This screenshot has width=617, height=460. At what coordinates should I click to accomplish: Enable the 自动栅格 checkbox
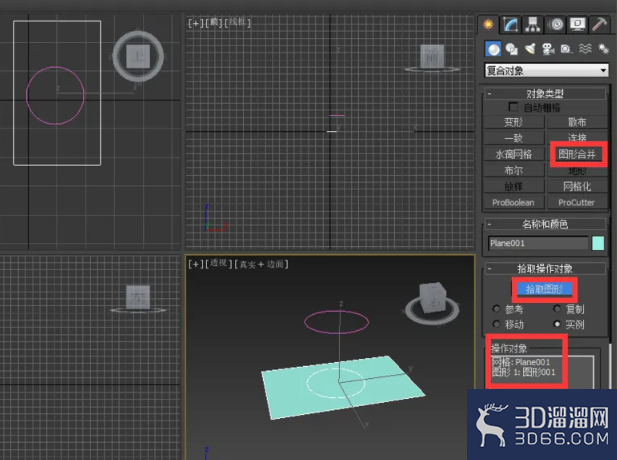coord(513,107)
